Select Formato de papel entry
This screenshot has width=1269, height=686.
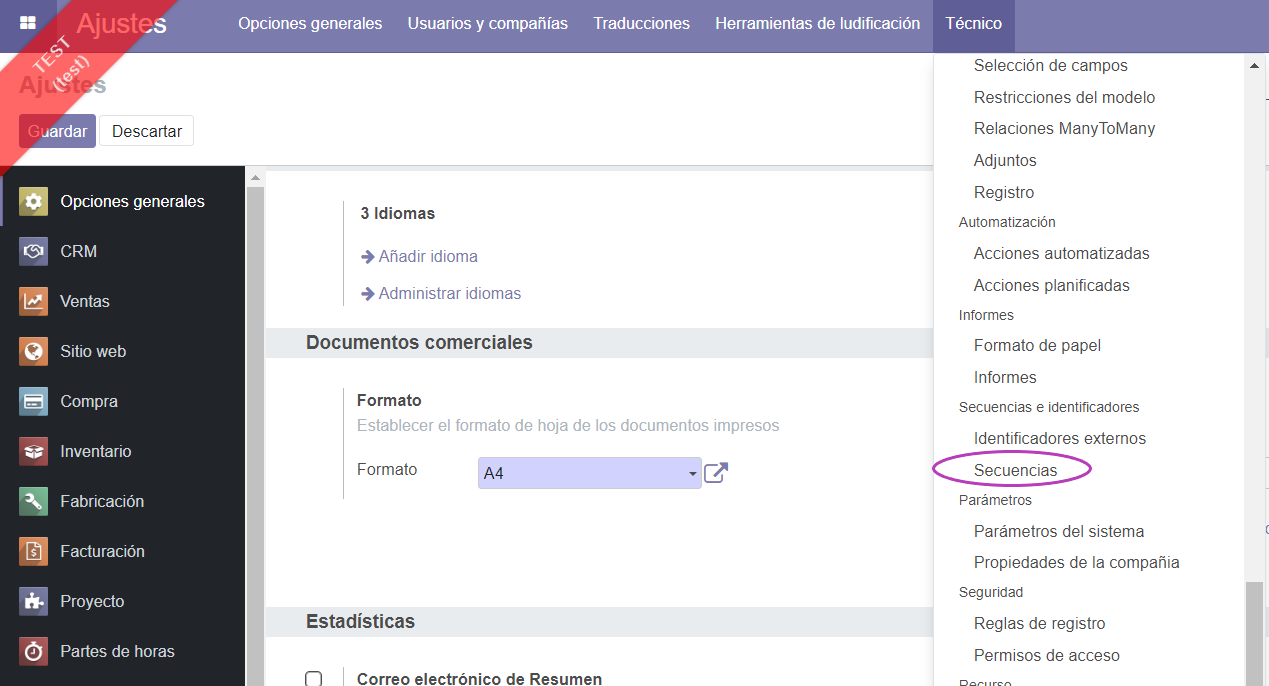click(1037, 346)
